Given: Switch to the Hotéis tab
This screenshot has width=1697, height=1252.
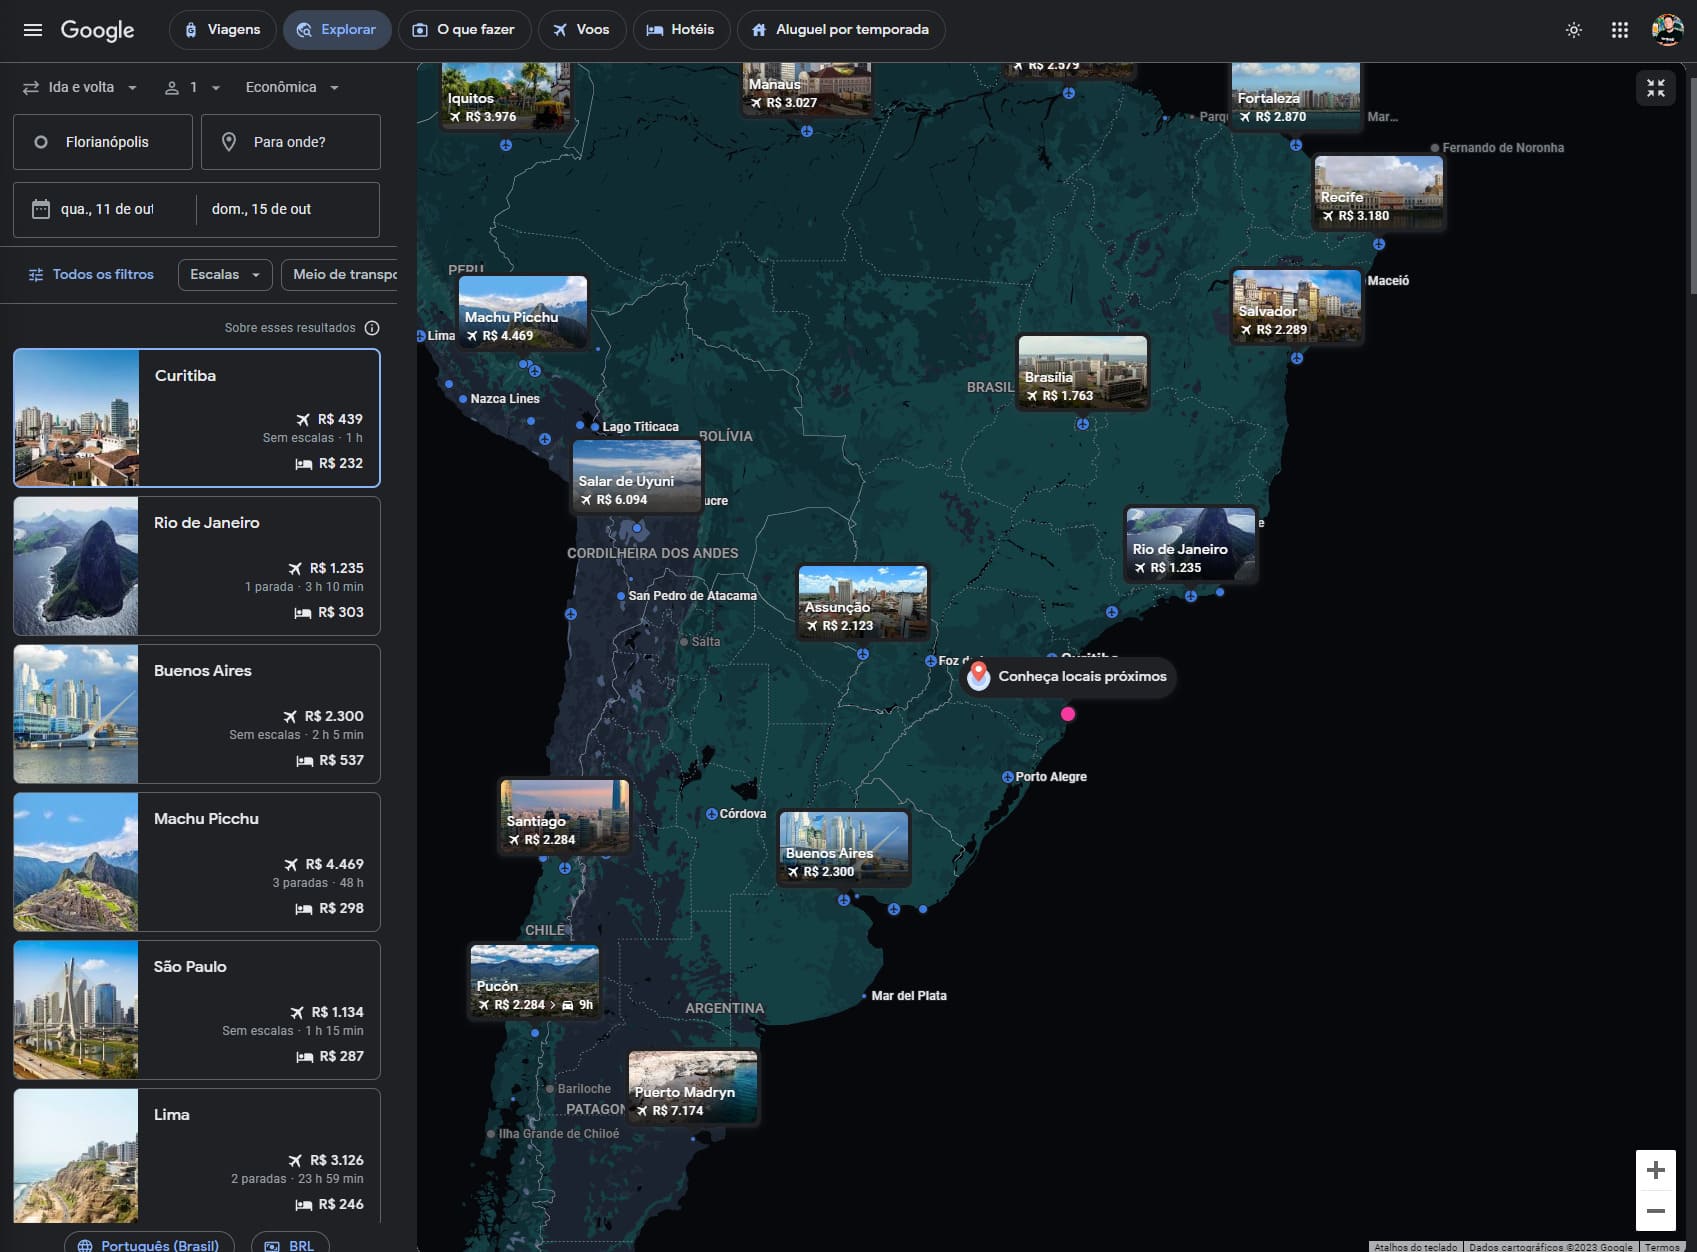Looking at the screenshot, I should [681, 30].
